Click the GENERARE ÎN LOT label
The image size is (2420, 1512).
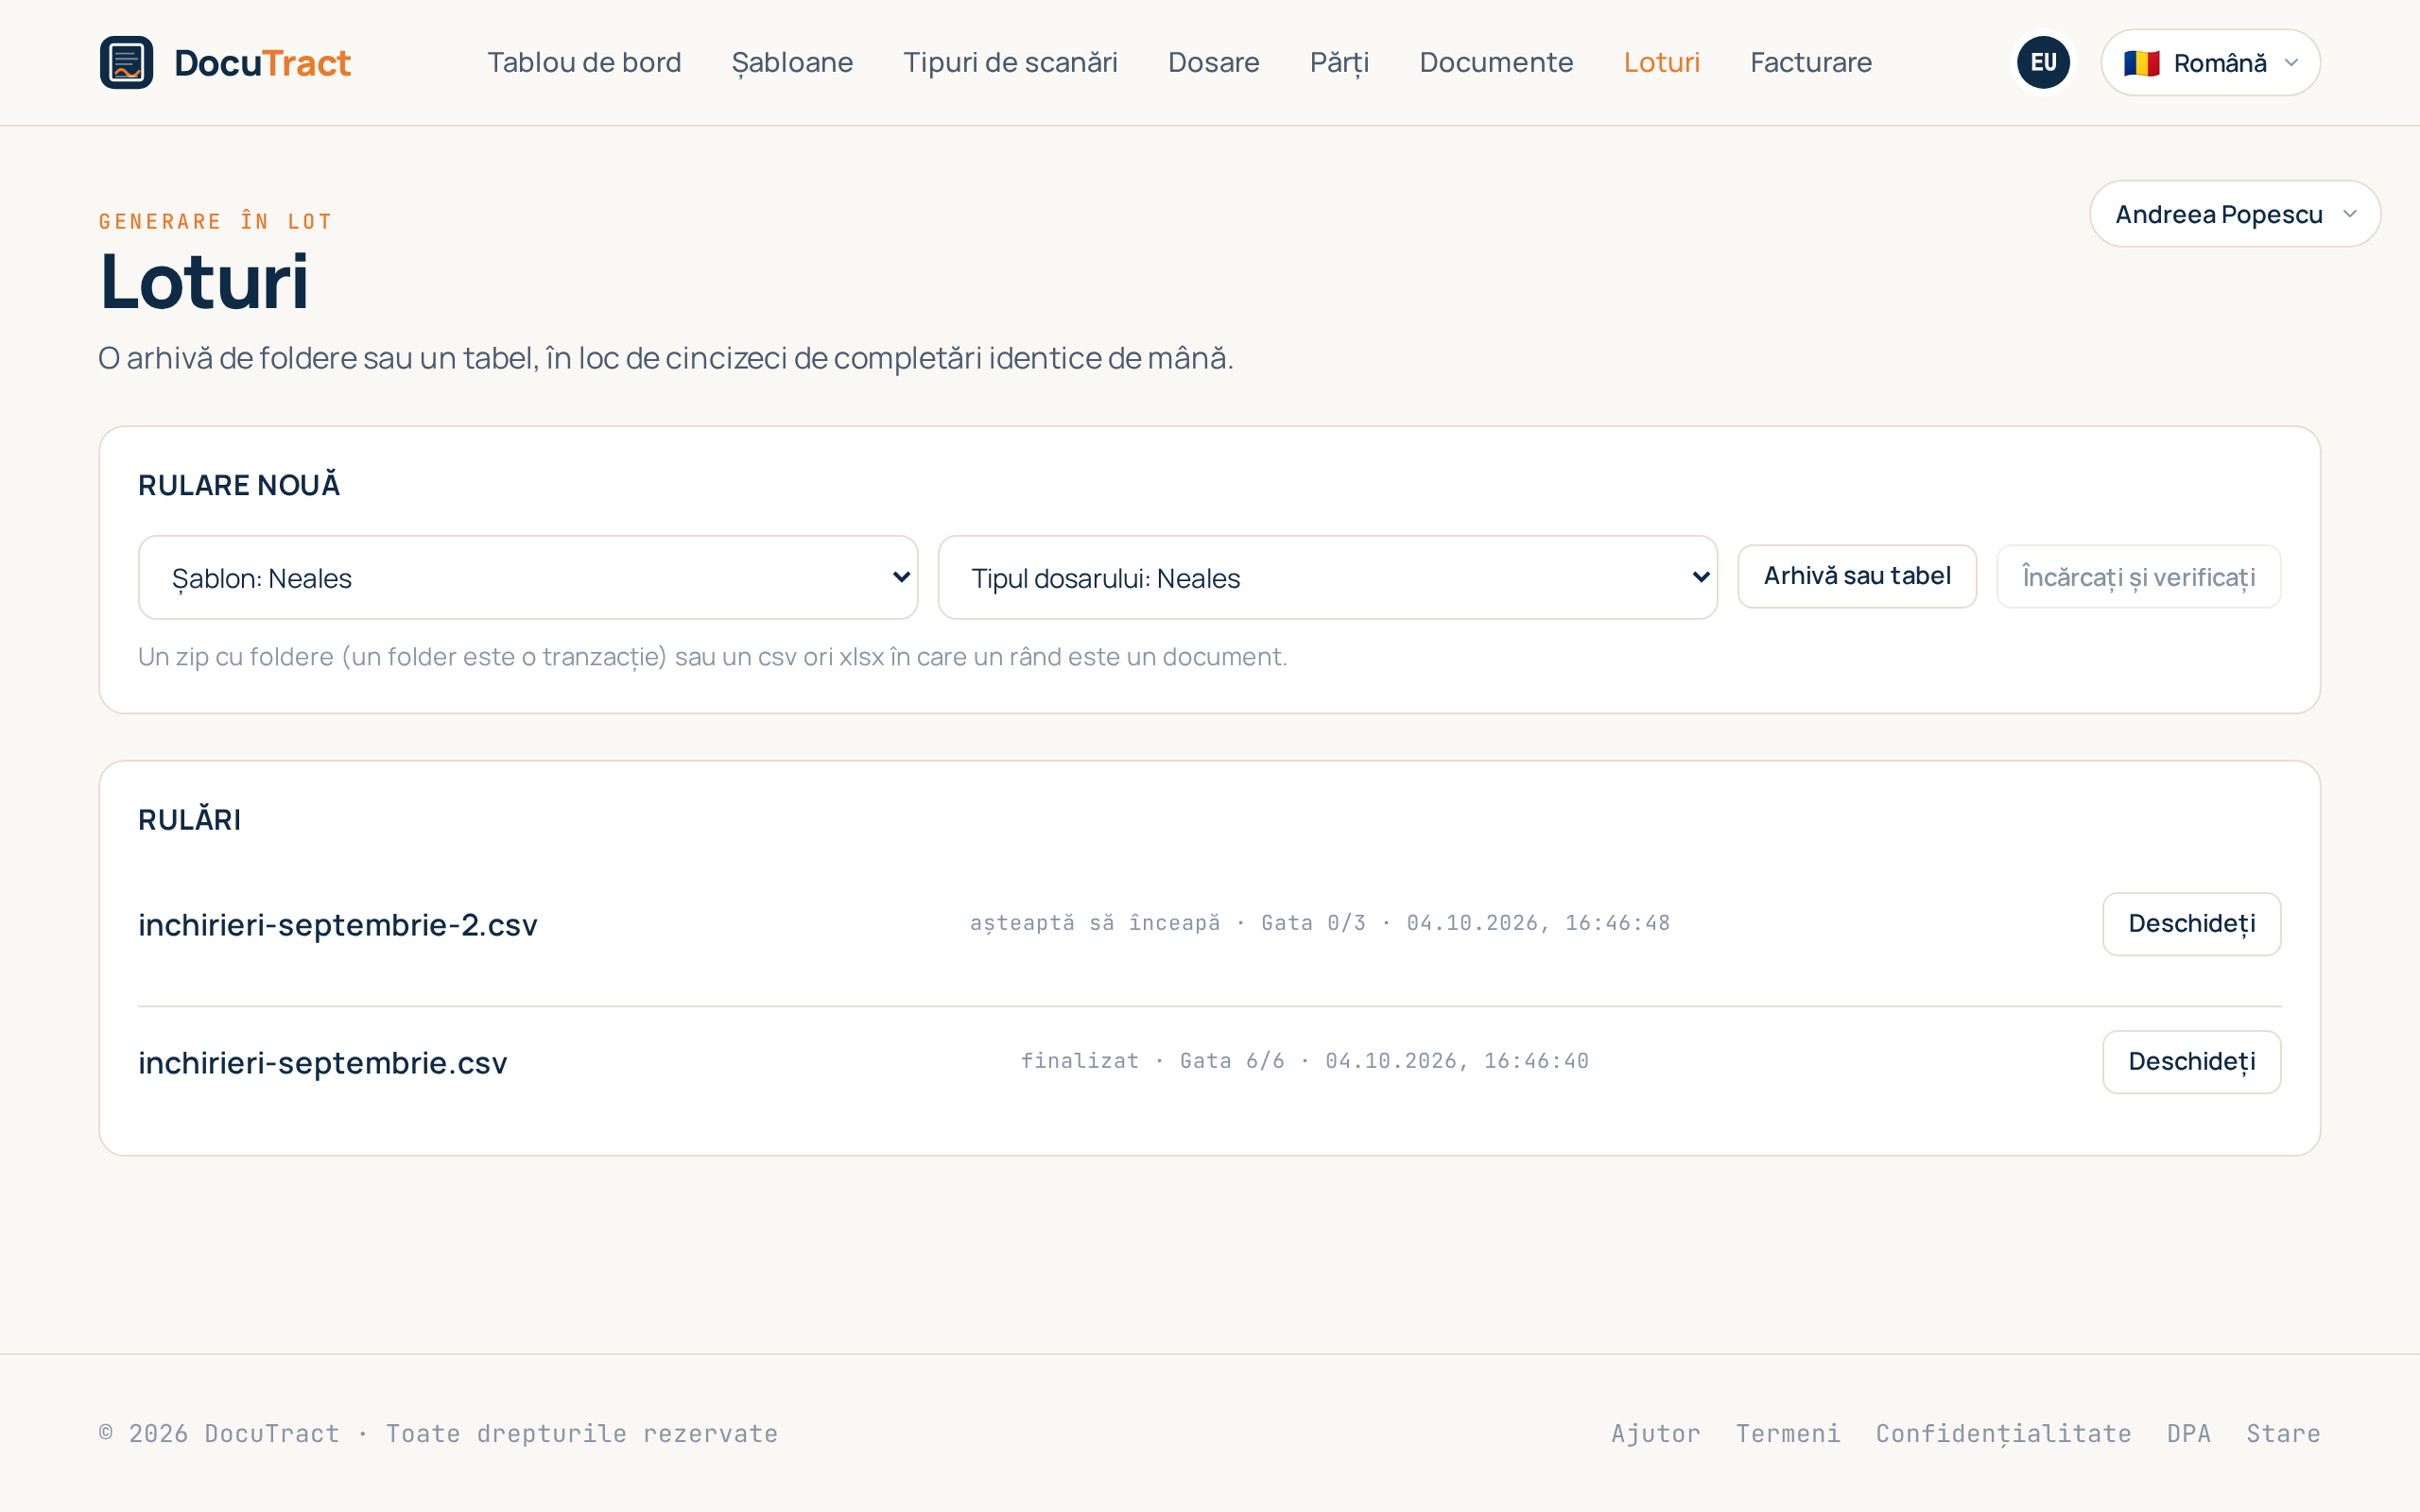215,221
